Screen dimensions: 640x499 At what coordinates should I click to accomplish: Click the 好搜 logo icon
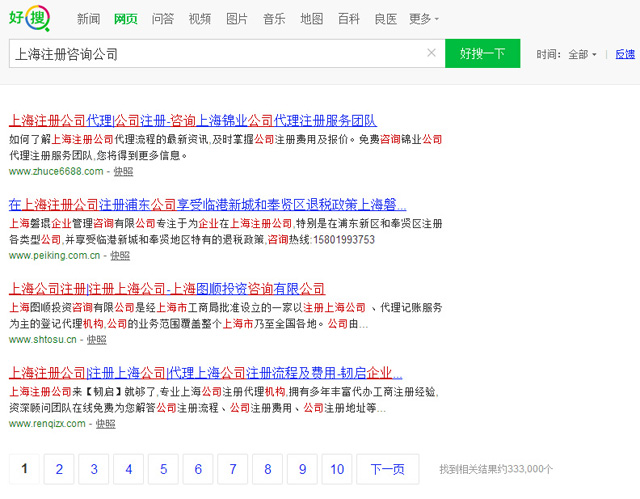(x=31, y=18)
